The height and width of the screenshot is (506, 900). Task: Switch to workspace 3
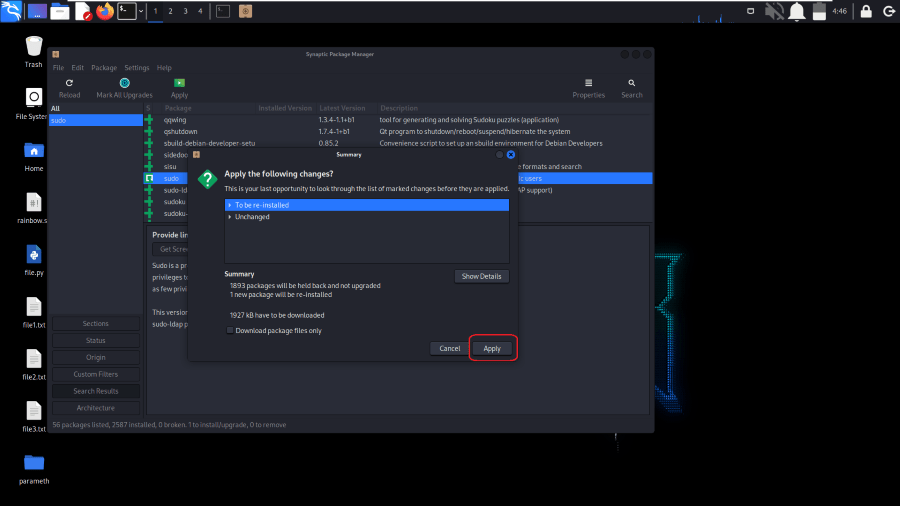tap(185, 11)
